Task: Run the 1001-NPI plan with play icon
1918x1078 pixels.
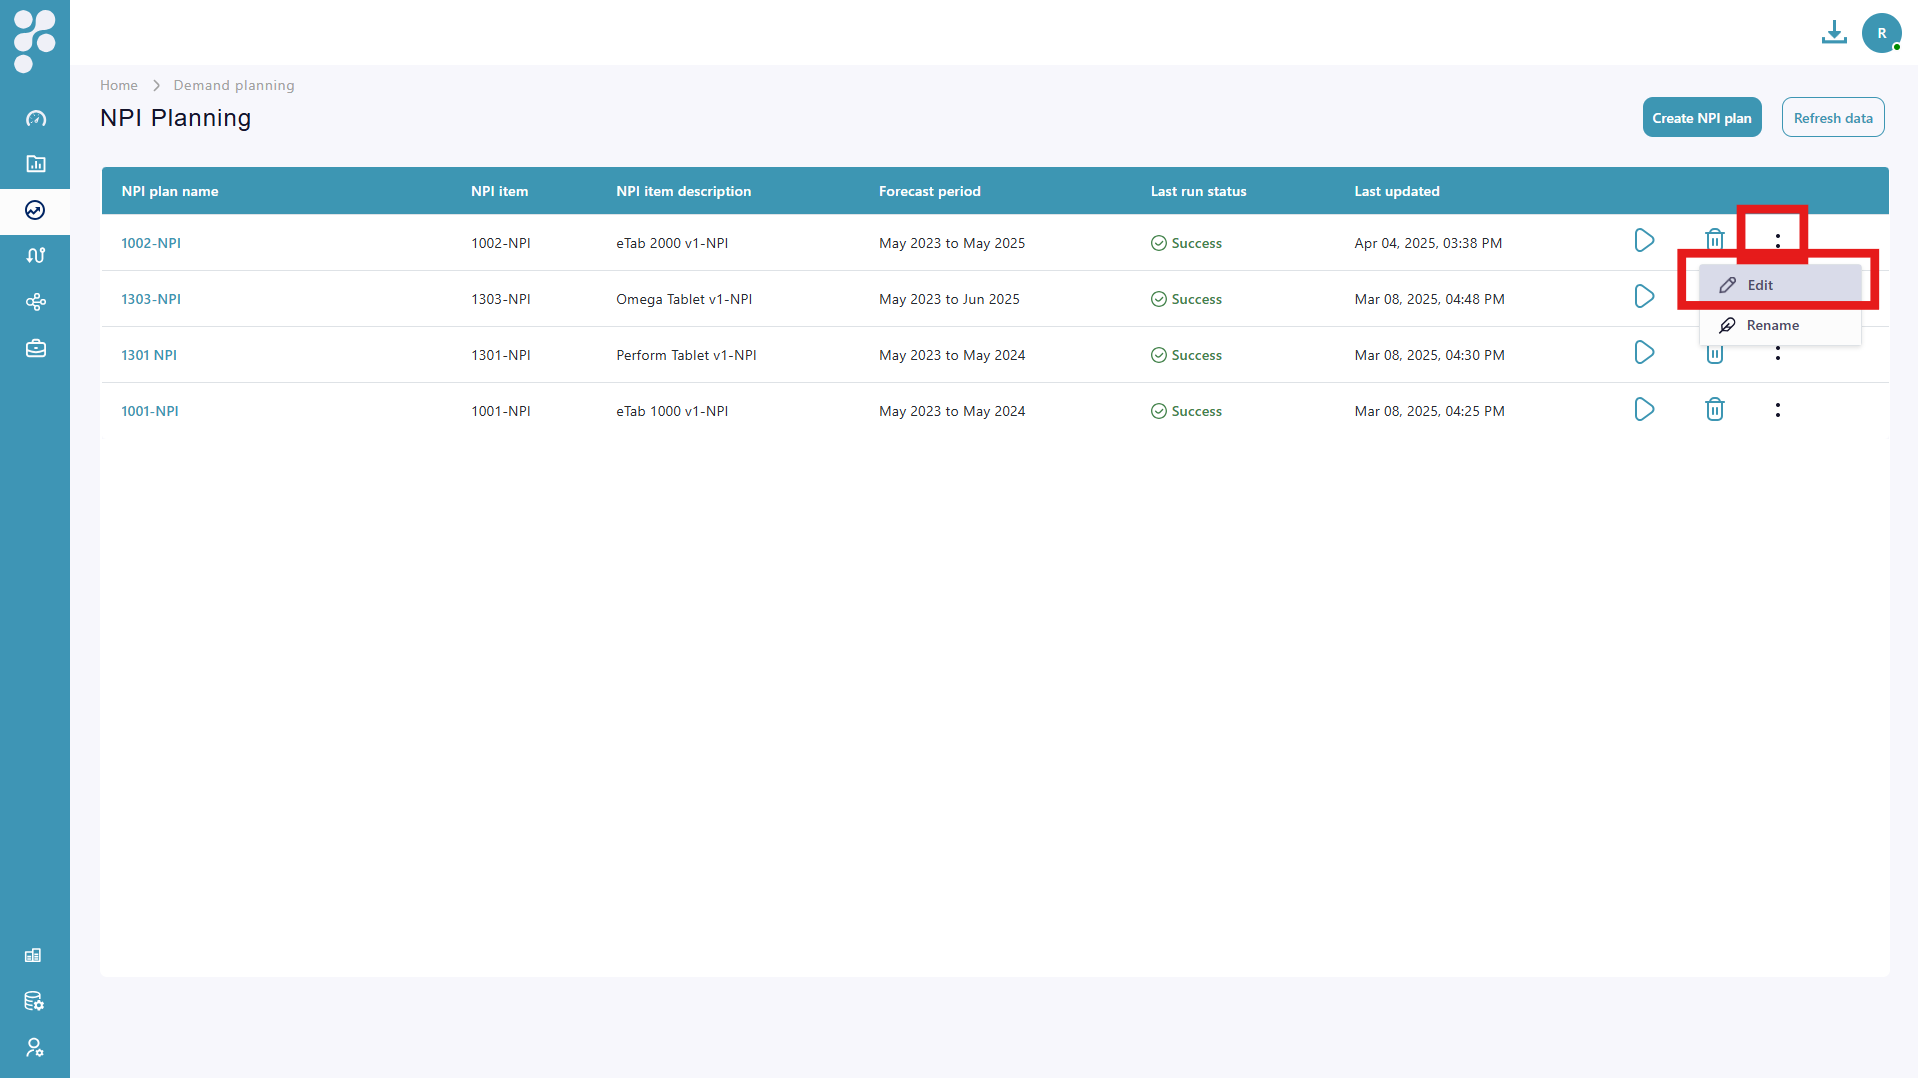Action: click(1644, 409)
